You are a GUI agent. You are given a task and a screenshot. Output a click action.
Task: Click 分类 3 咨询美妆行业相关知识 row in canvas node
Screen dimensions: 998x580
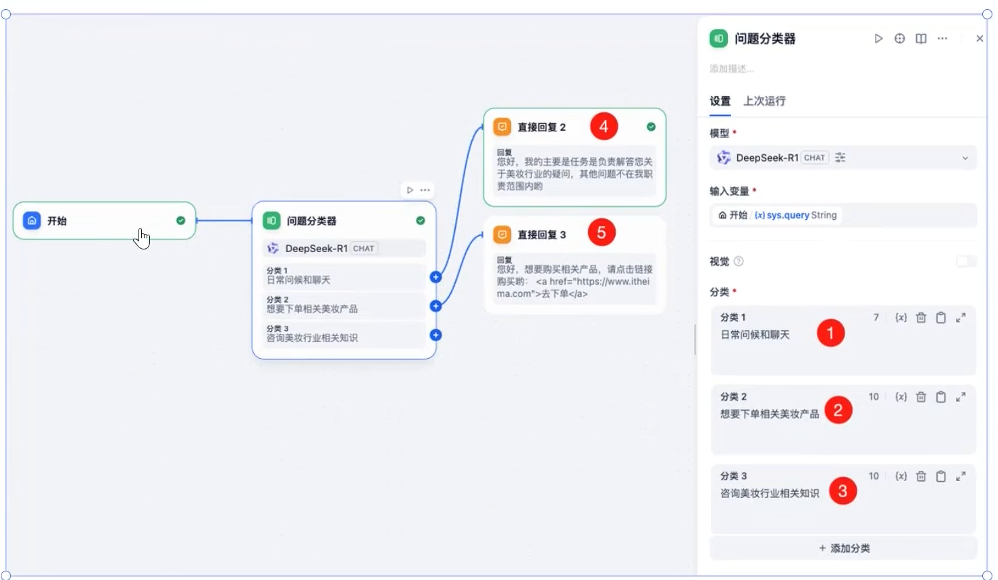coord(344,334)
